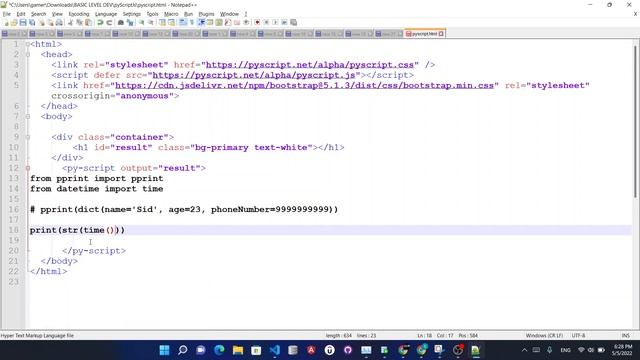Open the Windows Start button
Viewport: 640px width, 360px height.
point(164,350)
